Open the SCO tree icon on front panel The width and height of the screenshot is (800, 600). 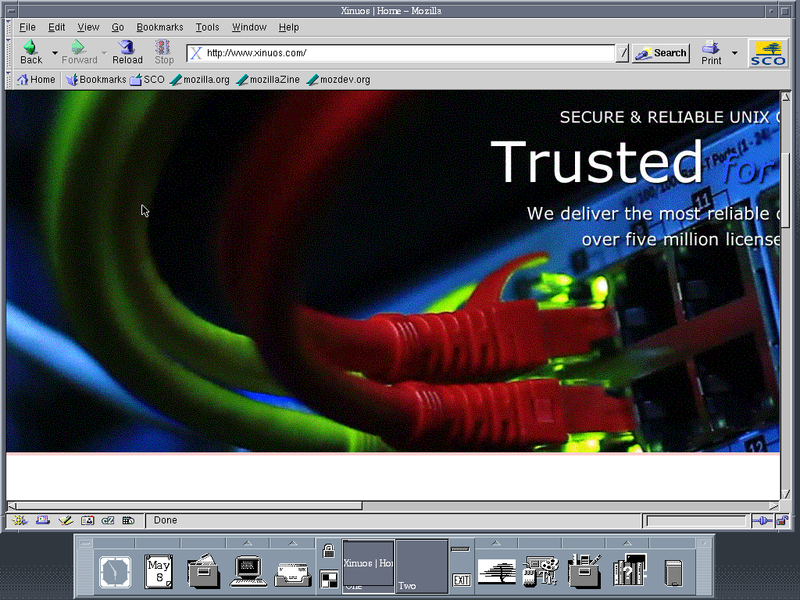tap(496, 571)
